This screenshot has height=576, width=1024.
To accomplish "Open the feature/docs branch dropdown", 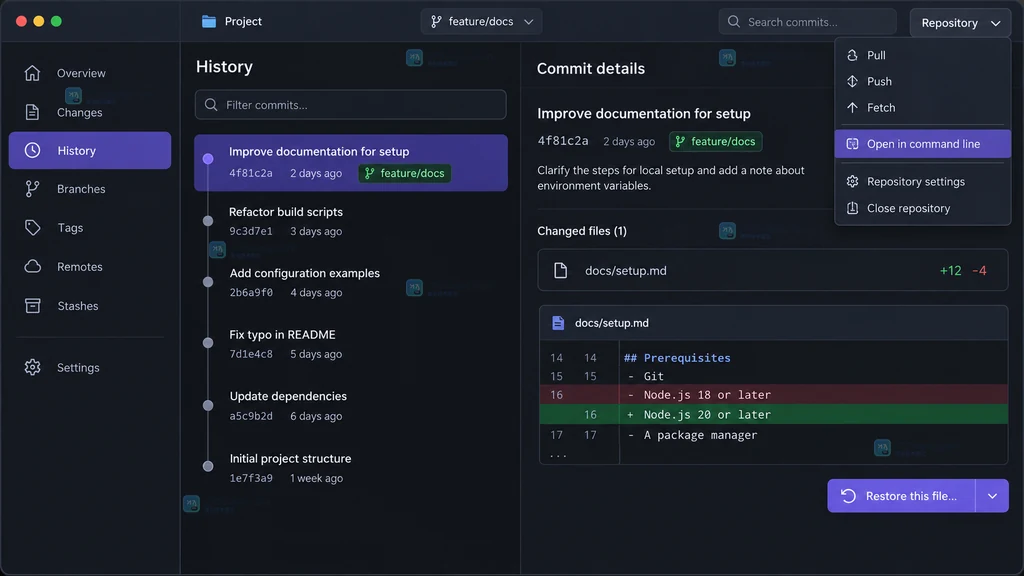I will click(x=481, y=22).
